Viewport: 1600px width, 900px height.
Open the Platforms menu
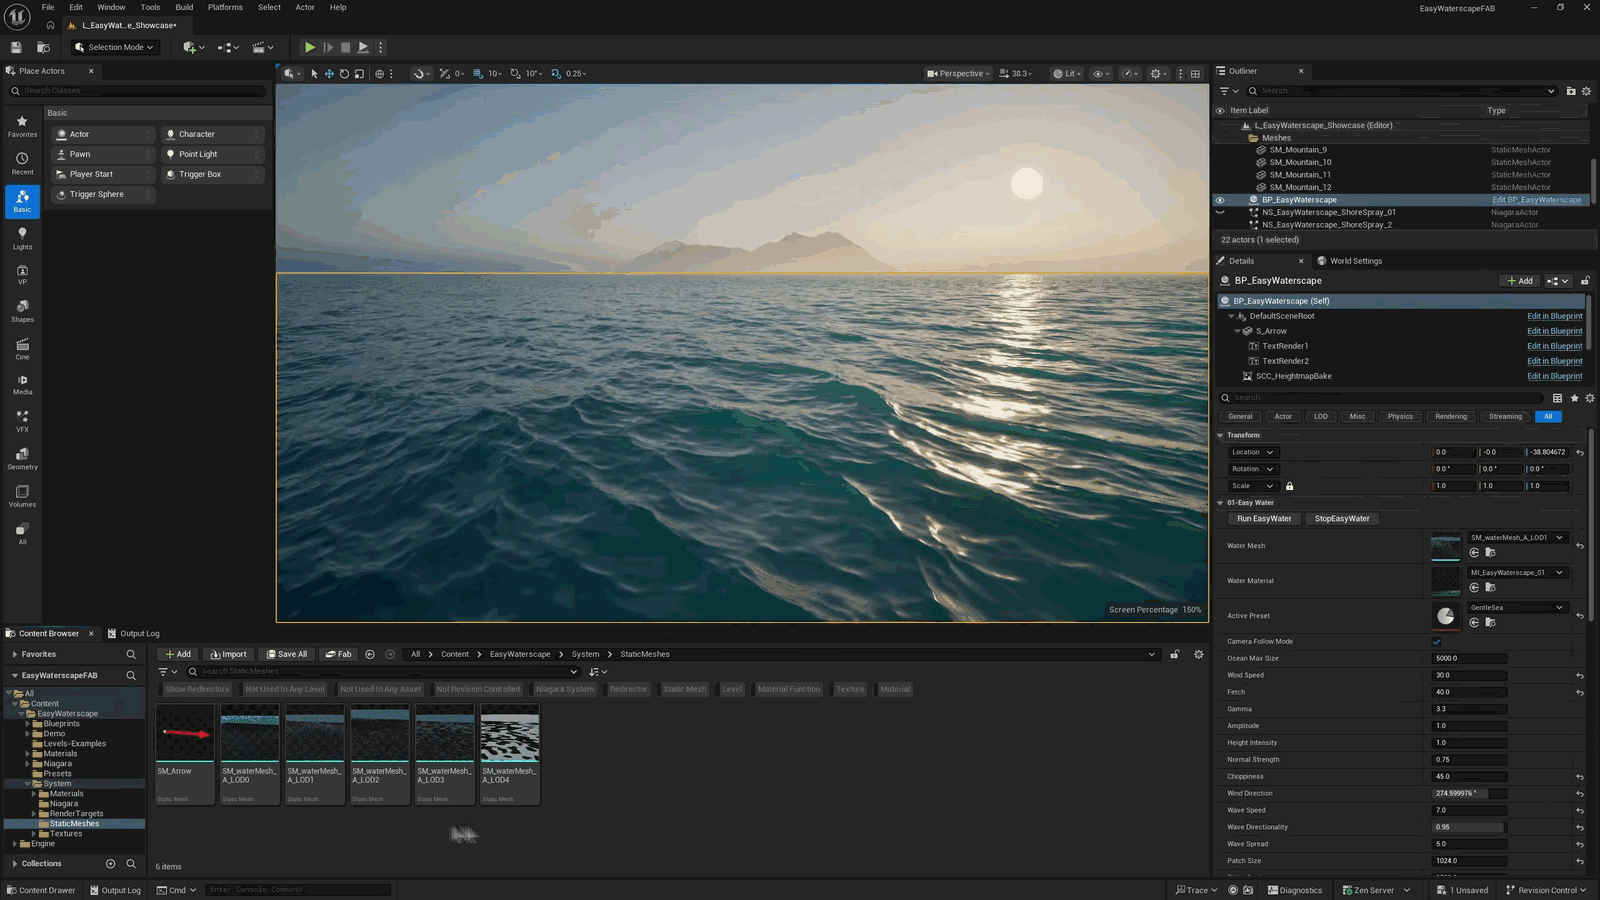(x=225, y=7)
